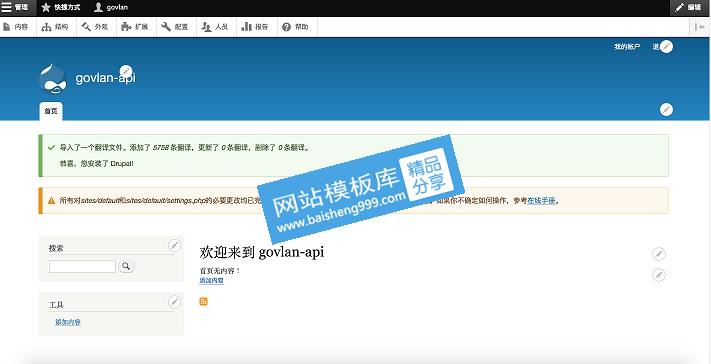
Task: Click the orange warning triangle icon
Action: 51,200
